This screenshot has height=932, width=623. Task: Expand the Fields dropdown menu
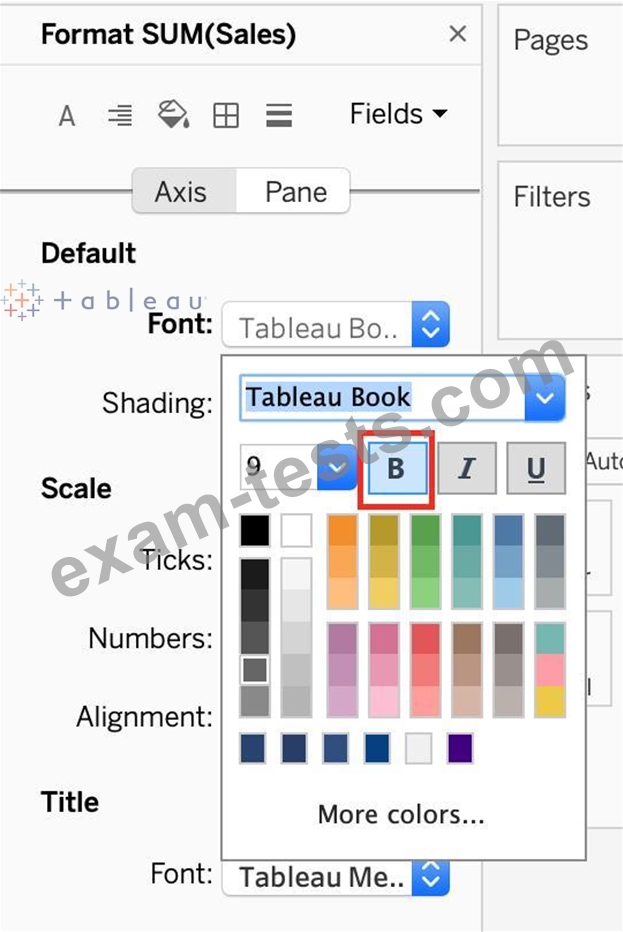coord(398,114)
